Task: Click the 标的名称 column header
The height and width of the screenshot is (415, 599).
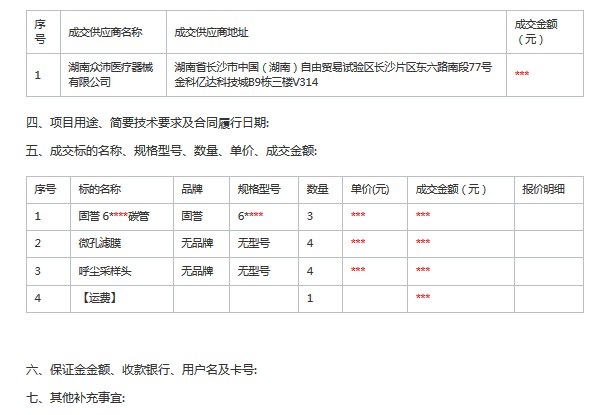Action: pos(100,189)
